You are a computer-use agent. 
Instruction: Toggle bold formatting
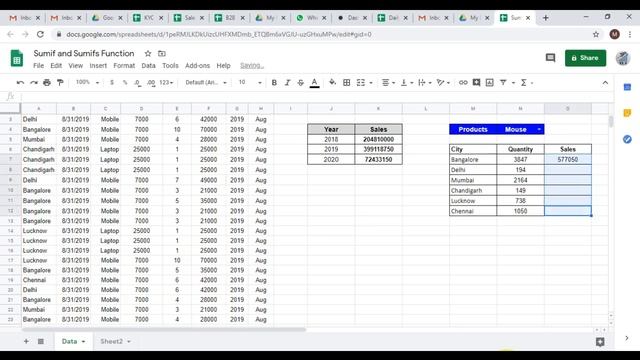pos(274,83)
